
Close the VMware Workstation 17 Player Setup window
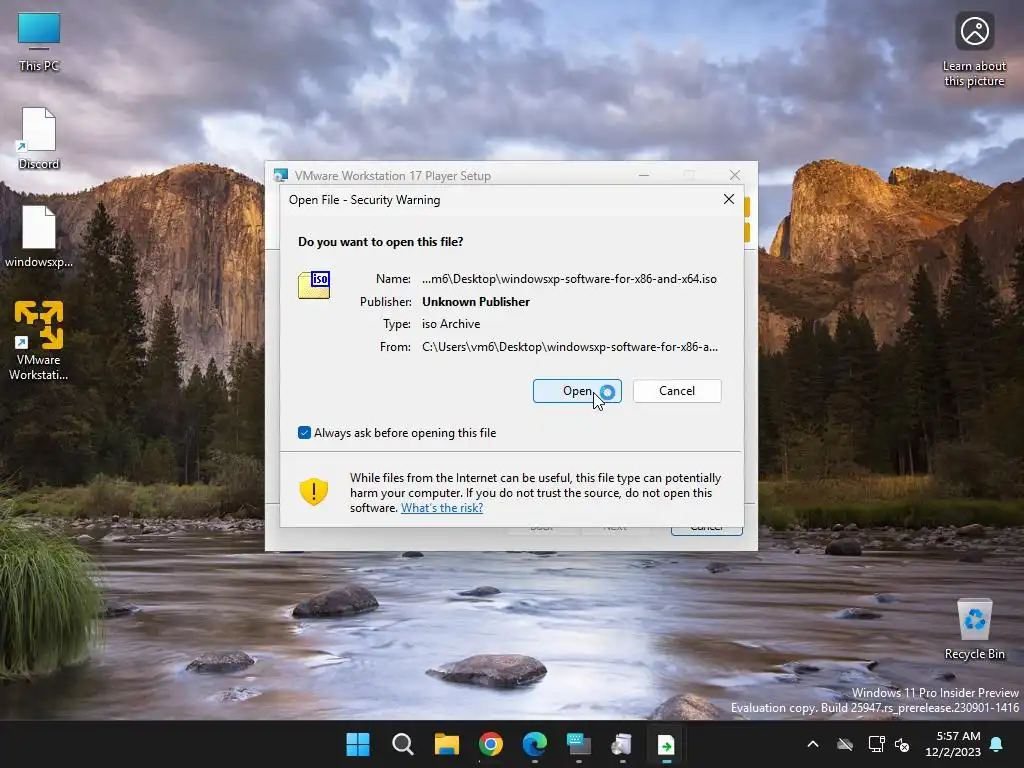coord(735,175)
